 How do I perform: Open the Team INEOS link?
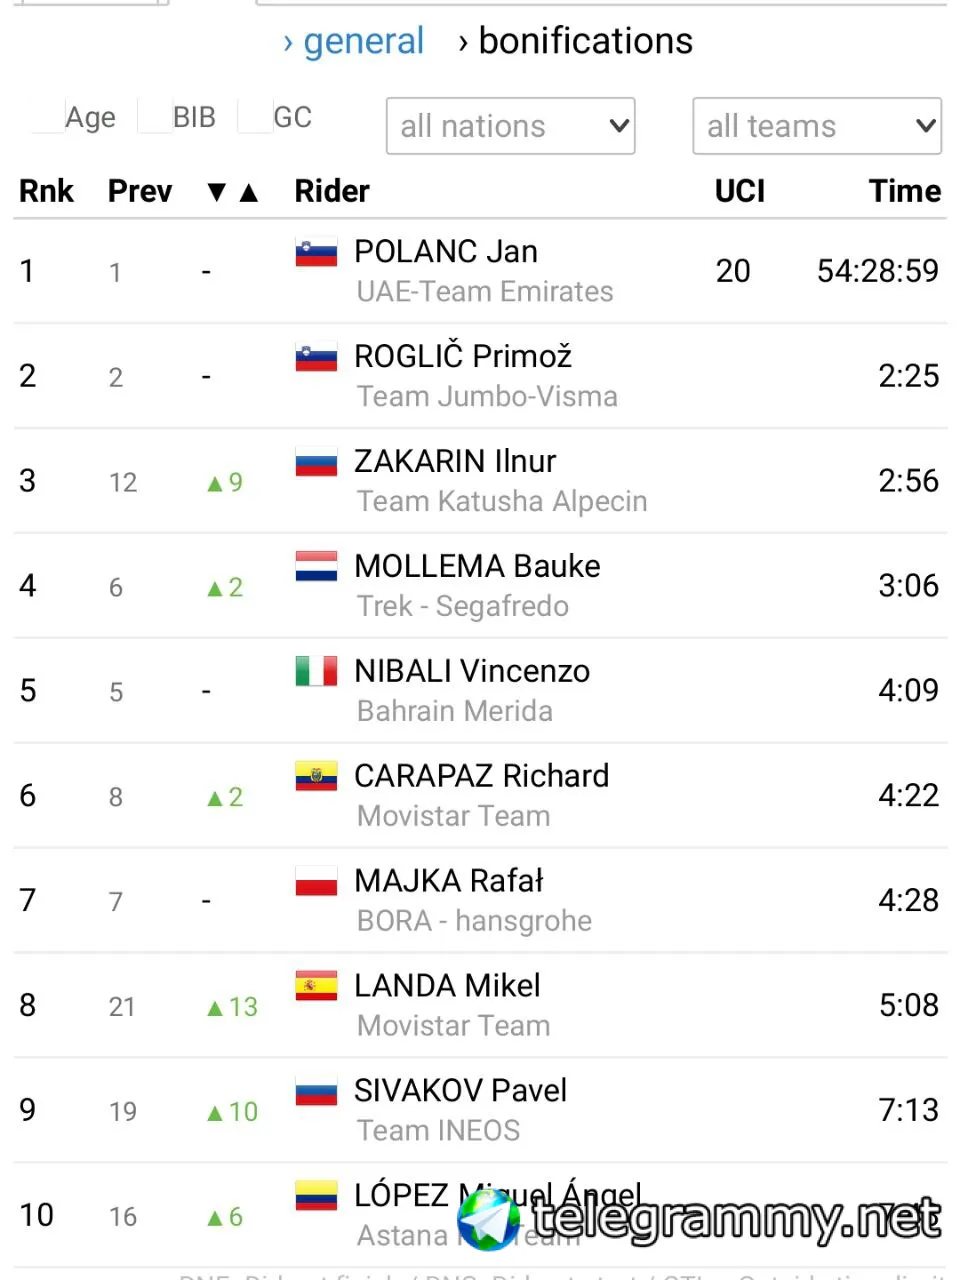point(438,1130)
